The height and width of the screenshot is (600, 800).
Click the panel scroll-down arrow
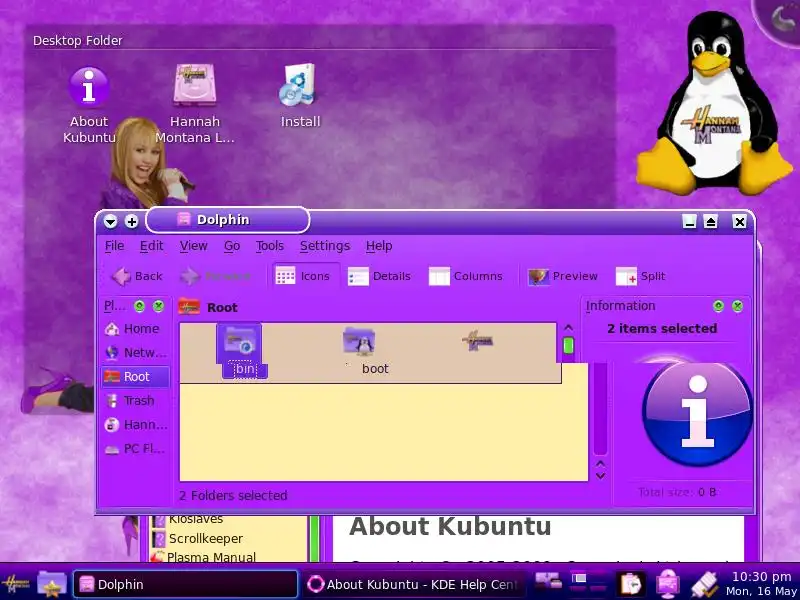click(x=601, y=476)
